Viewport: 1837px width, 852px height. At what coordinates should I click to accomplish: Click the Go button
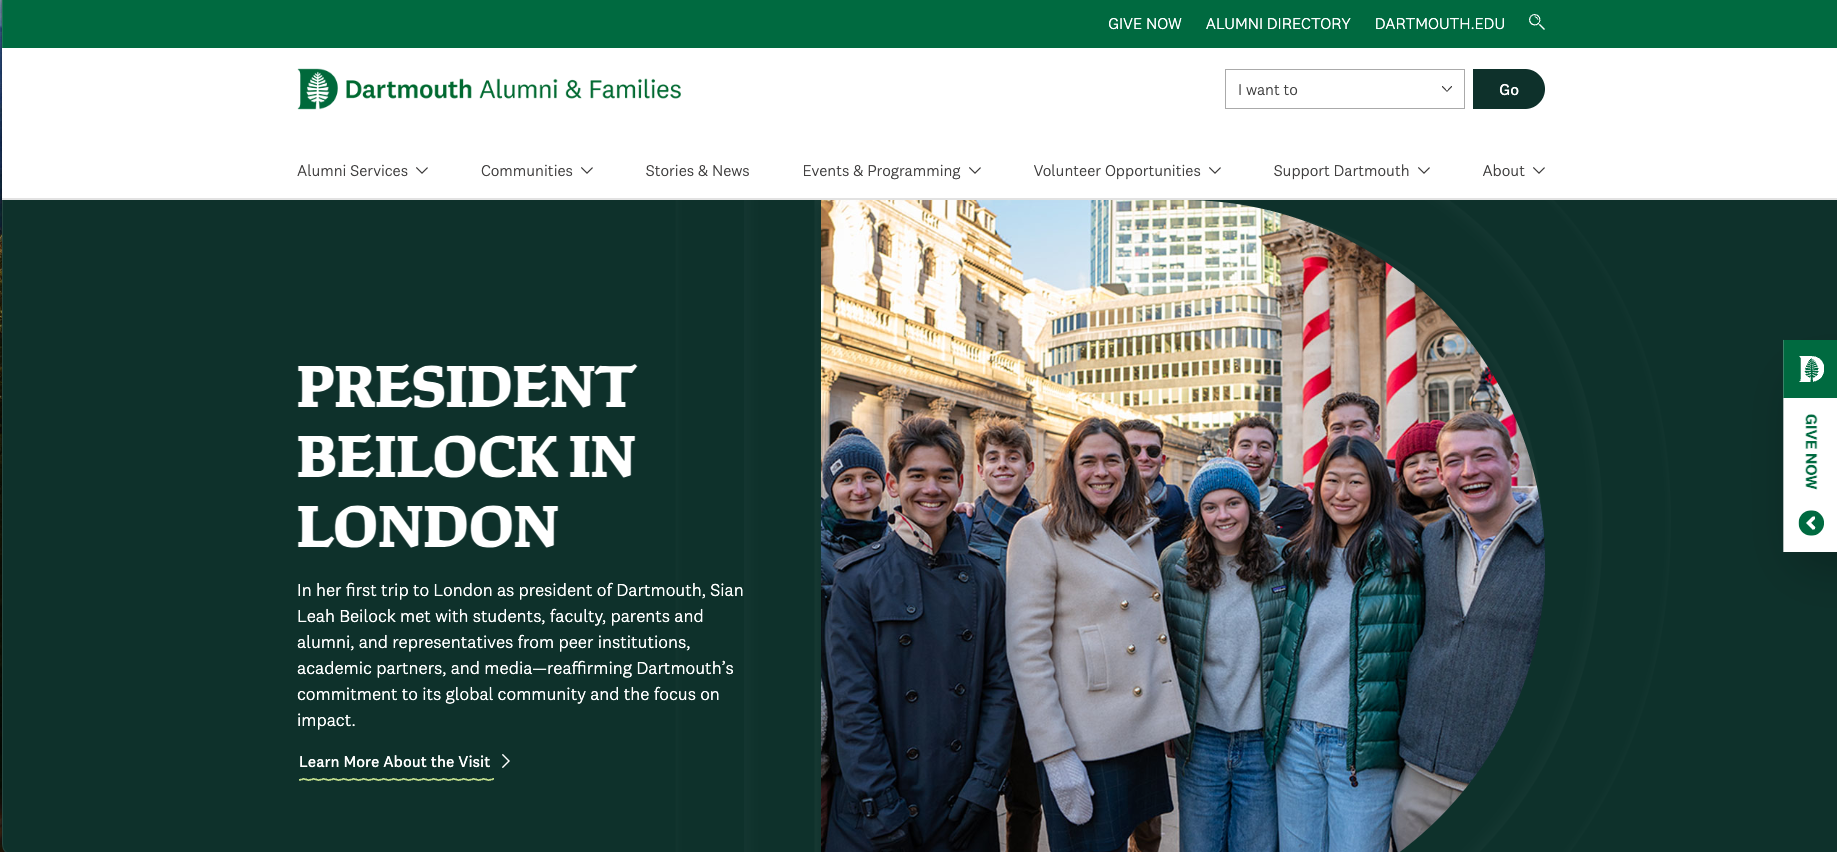1508,89
